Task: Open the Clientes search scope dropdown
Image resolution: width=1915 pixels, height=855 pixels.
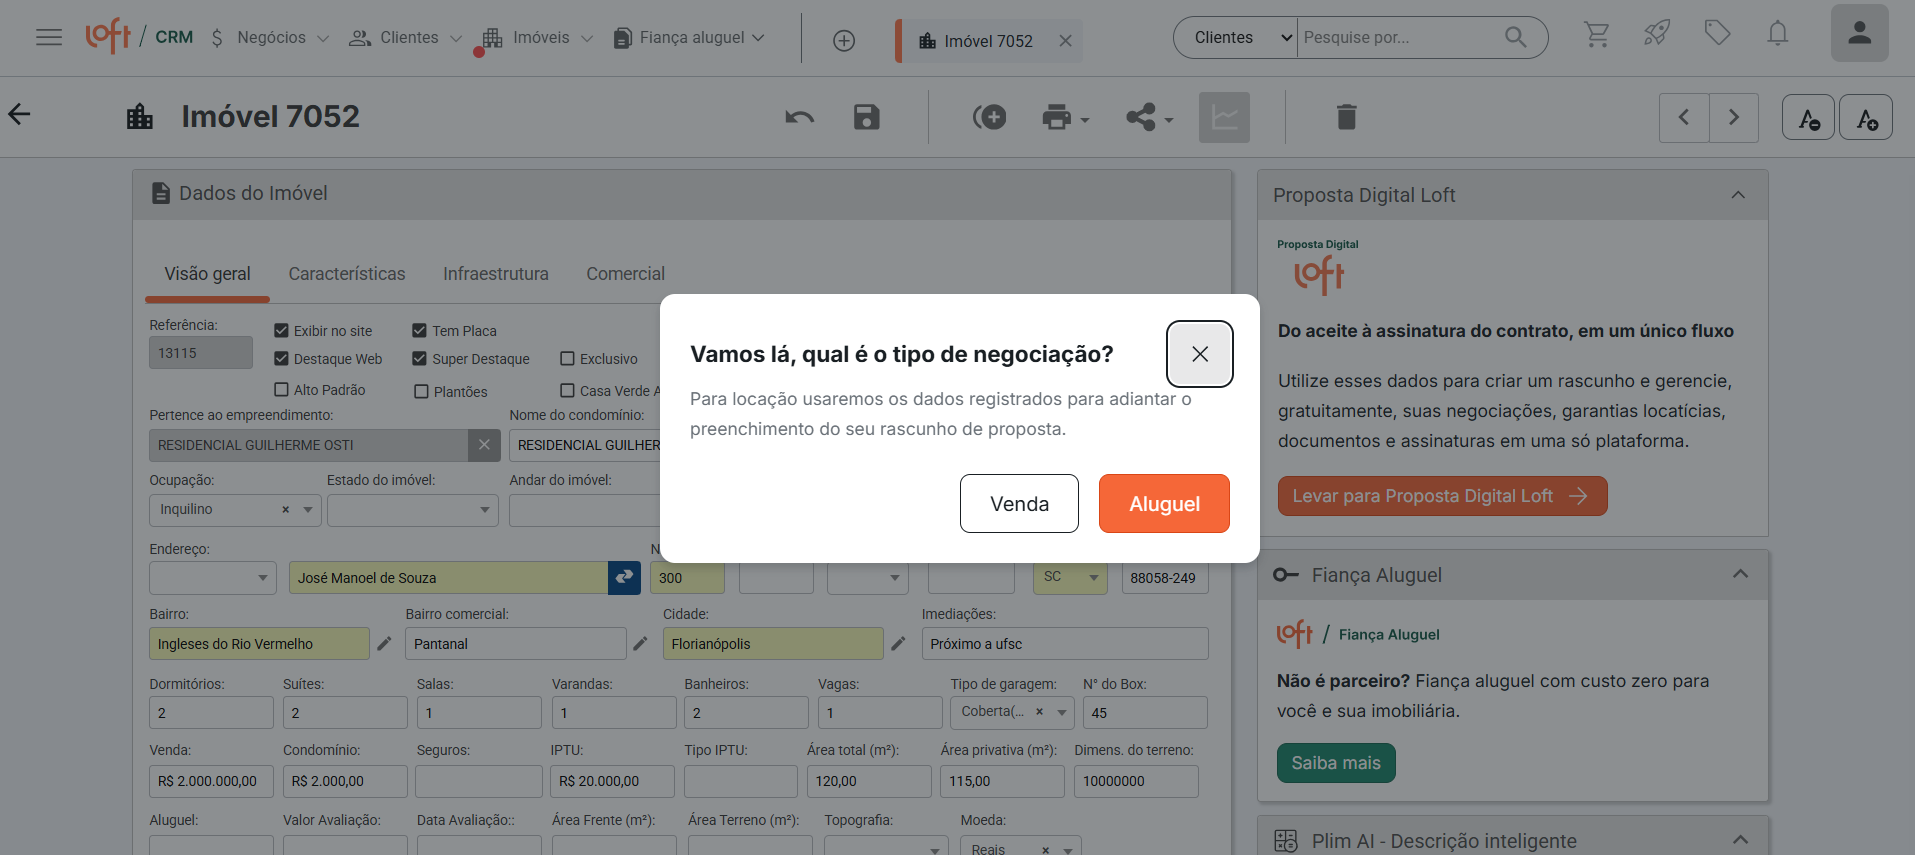Action: 1236,38
